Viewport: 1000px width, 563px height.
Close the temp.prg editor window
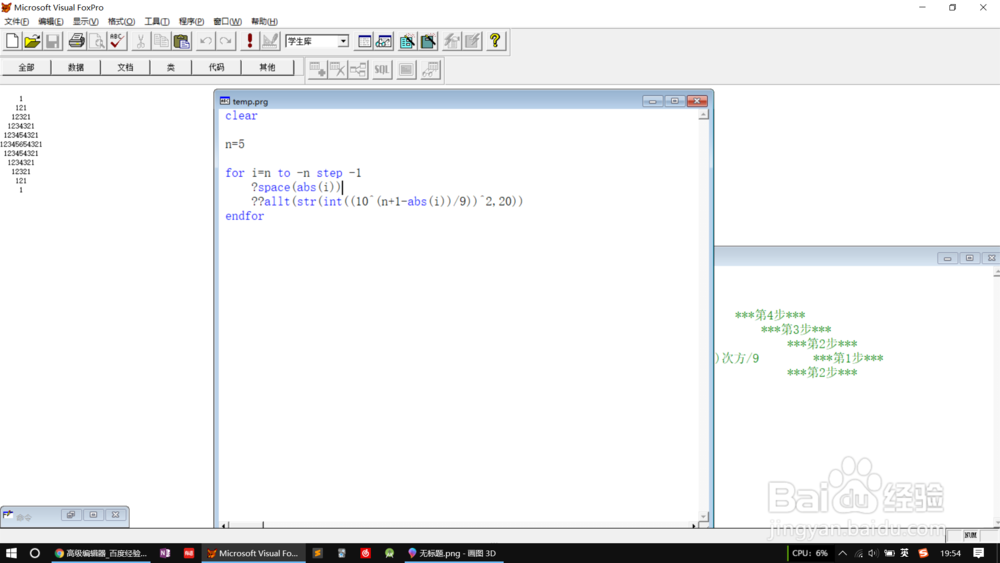(697, 101)
